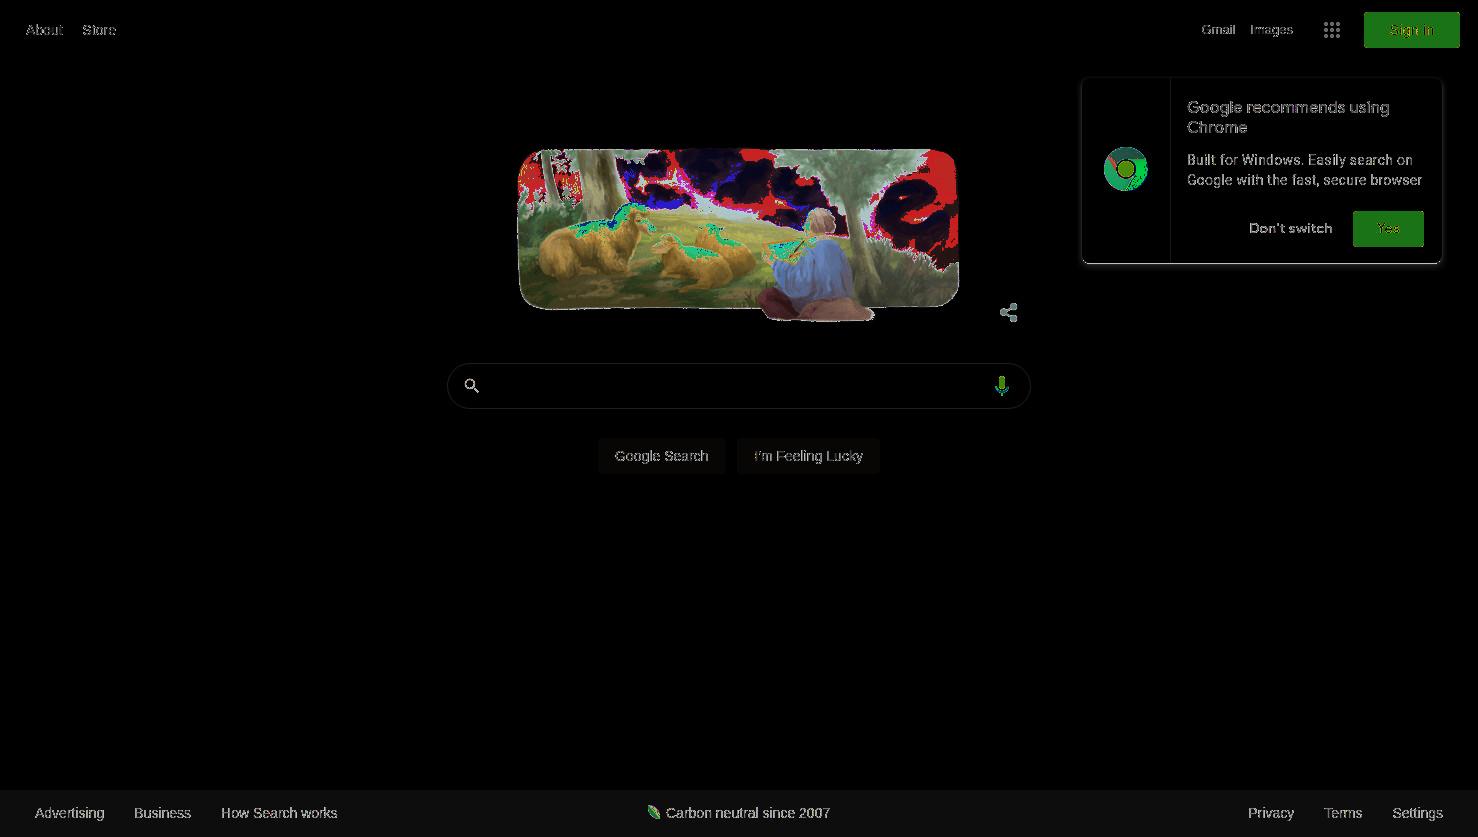Click the green leaf icon in footer
Screen dimensions: 1478x837
[653, 812]
